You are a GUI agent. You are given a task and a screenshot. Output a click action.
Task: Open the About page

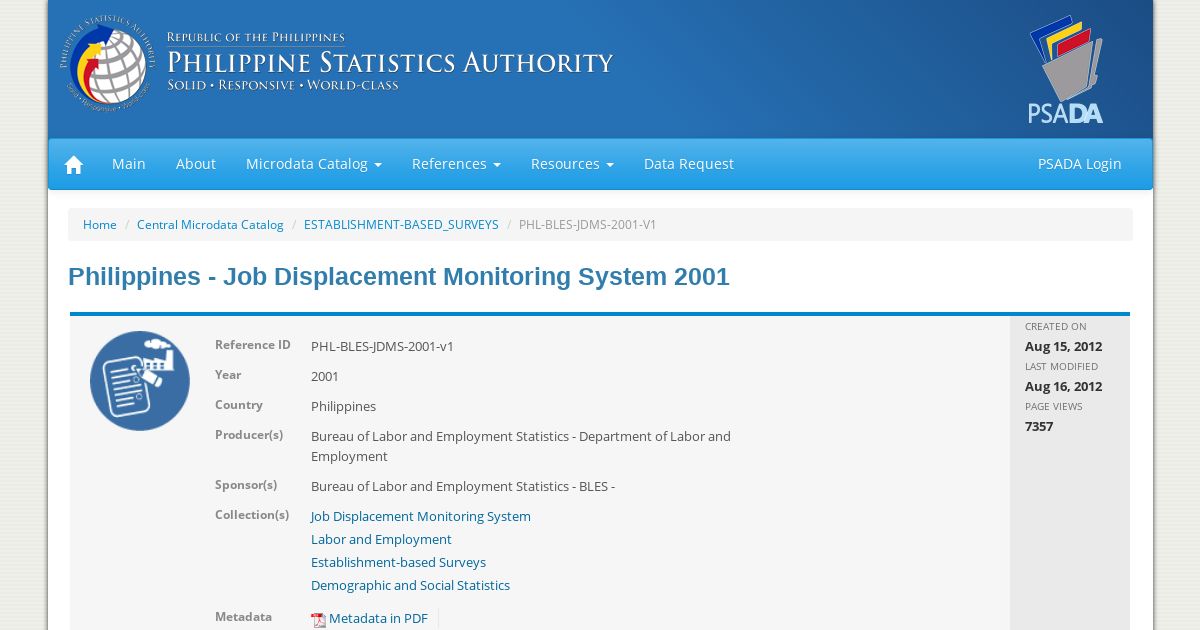pyautogui.click(x=196, y=164)
